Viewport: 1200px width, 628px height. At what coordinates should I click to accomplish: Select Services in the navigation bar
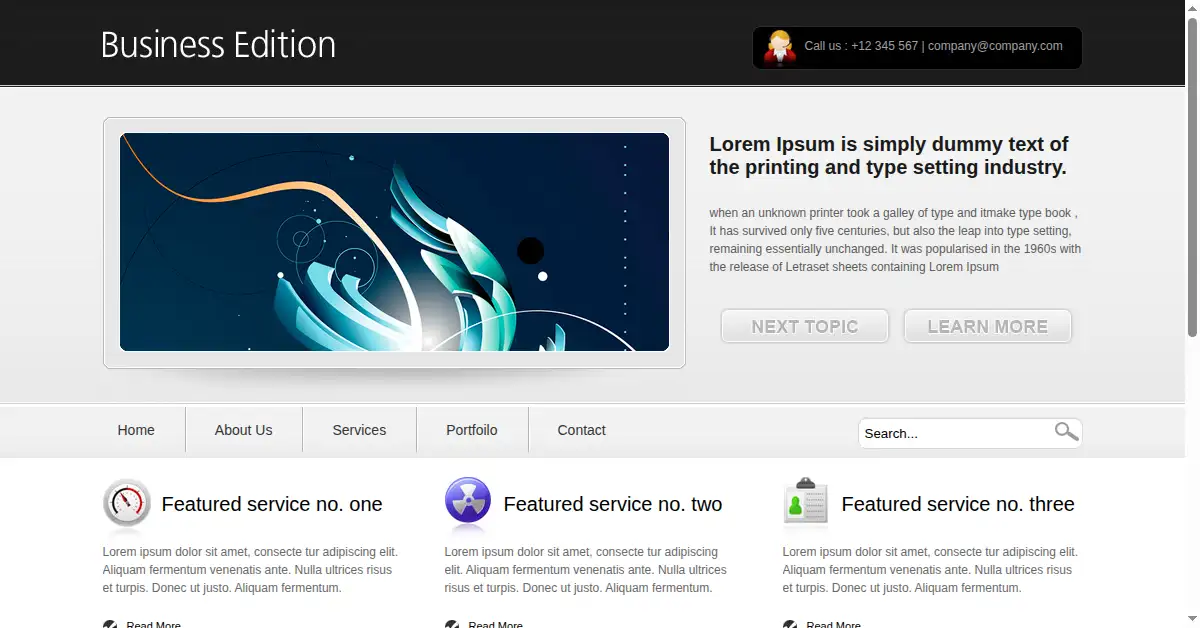359,430
